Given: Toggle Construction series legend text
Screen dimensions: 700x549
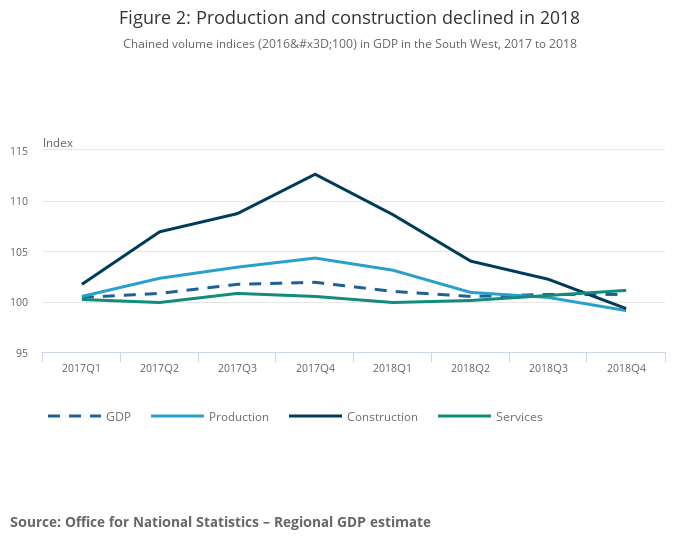Looking at the screenshot, I should 382,416.
